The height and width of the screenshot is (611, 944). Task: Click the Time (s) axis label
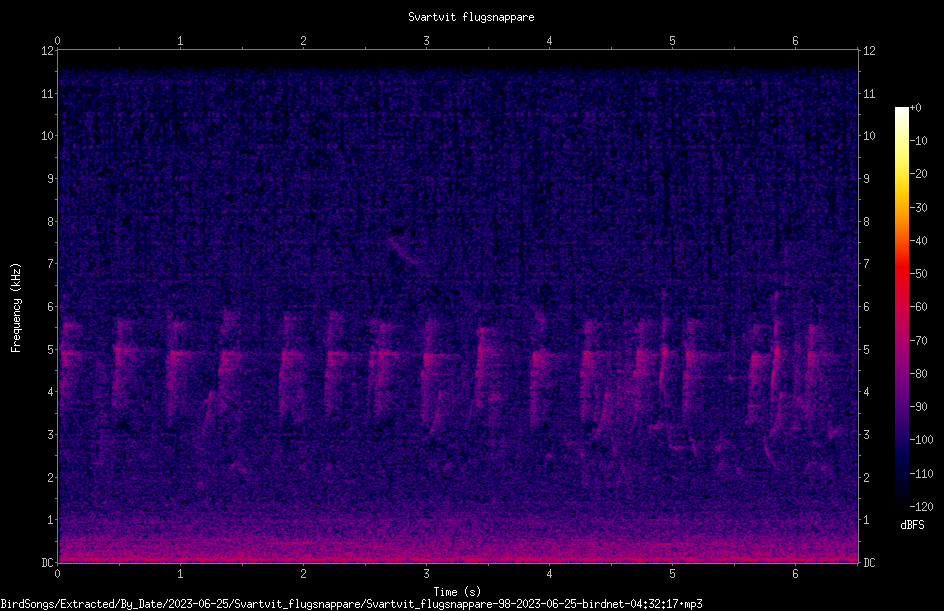(x=457, y=592)
